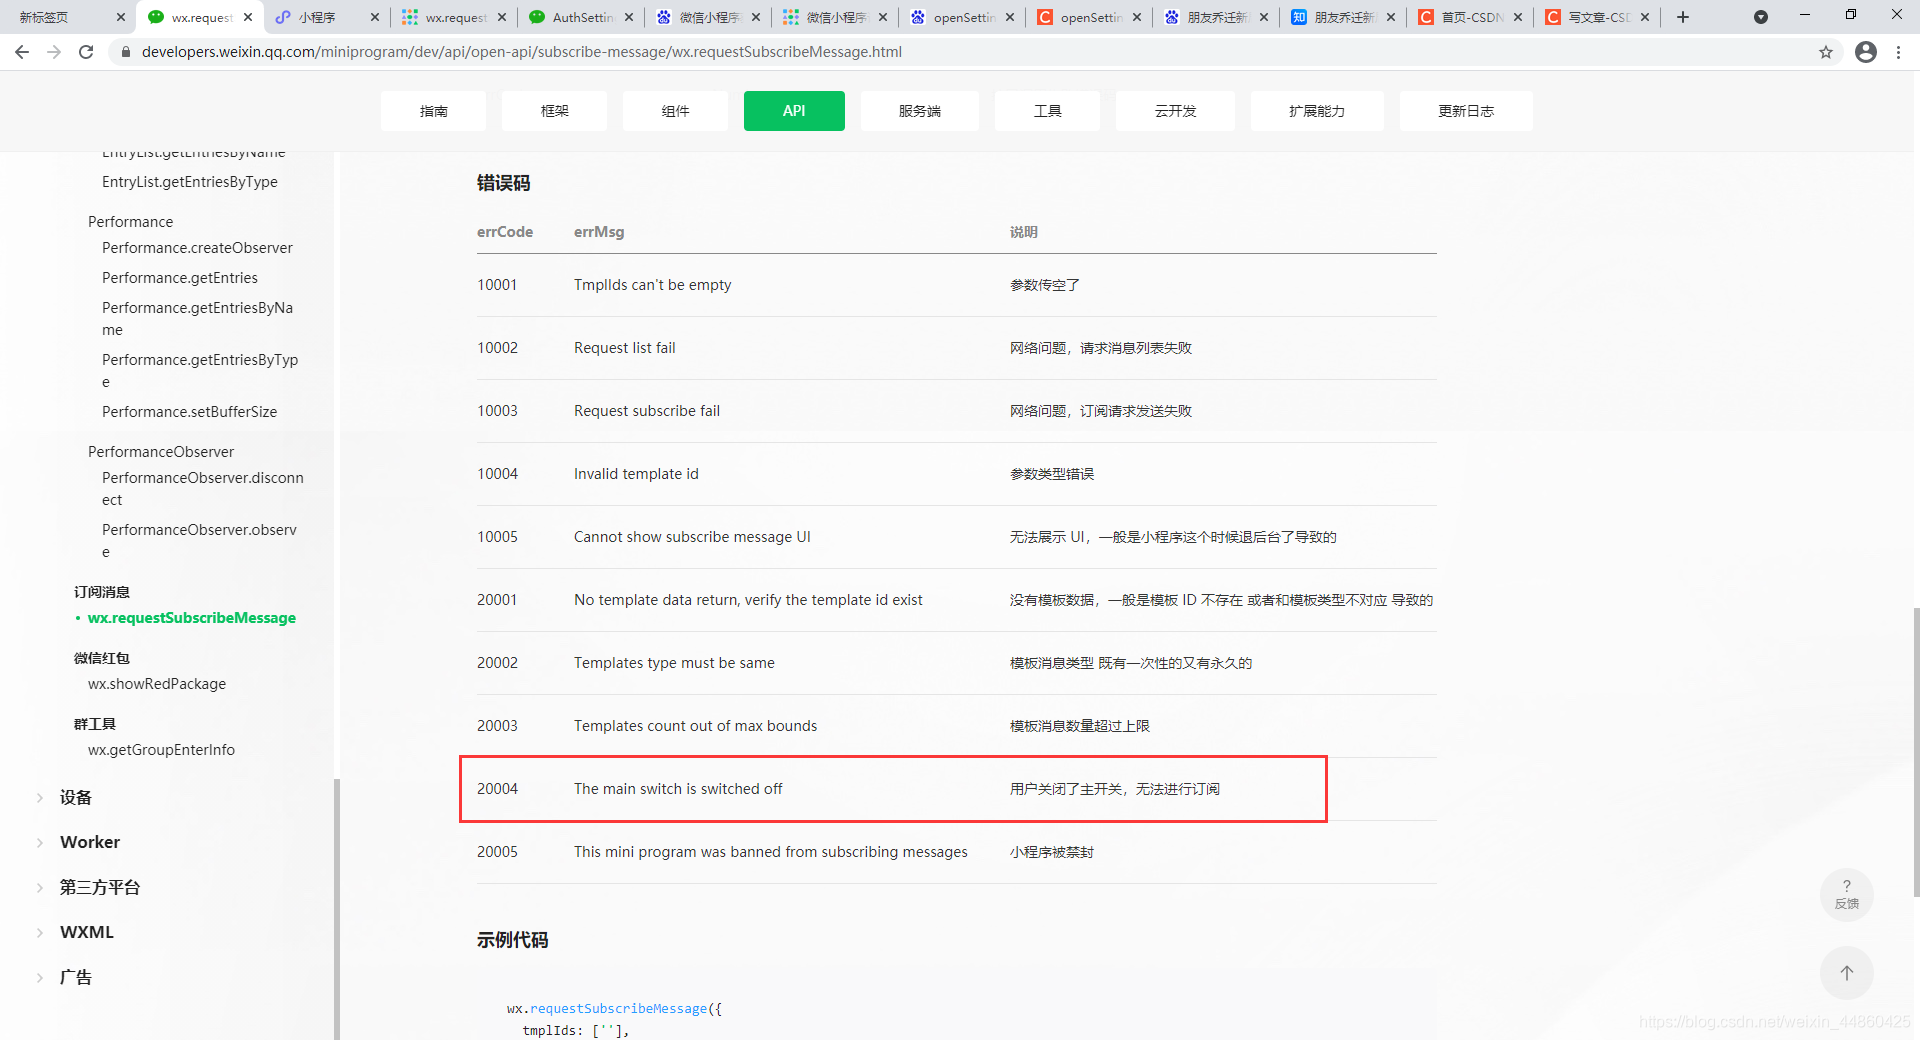Viewport: 1920px width, 1040px height.
Task: Open wx.getGroupEnterInfo in sidebar
Action: pyautogui.click(x=161, y=750)
